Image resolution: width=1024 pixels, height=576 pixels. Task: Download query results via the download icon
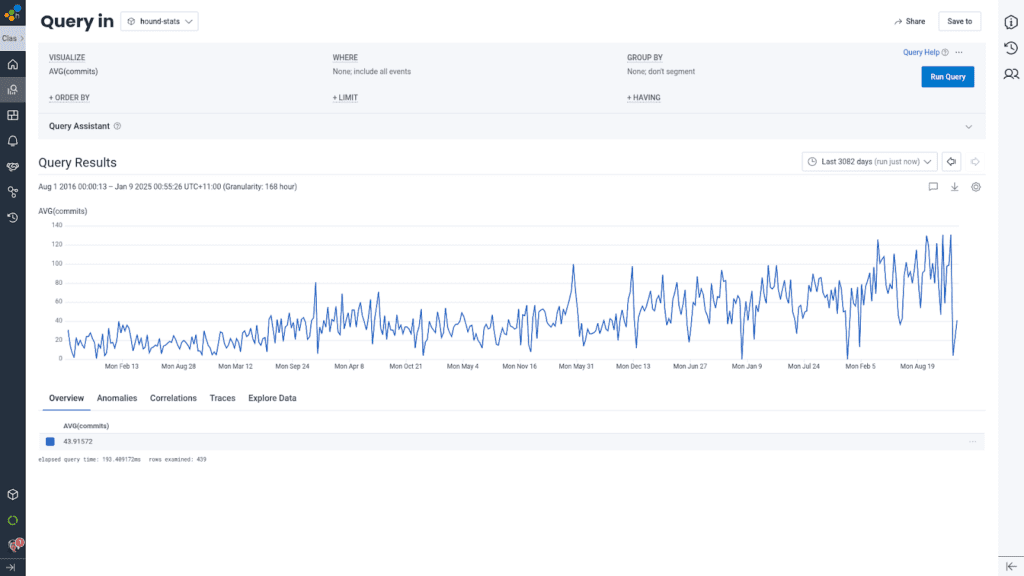coord(954,187)
